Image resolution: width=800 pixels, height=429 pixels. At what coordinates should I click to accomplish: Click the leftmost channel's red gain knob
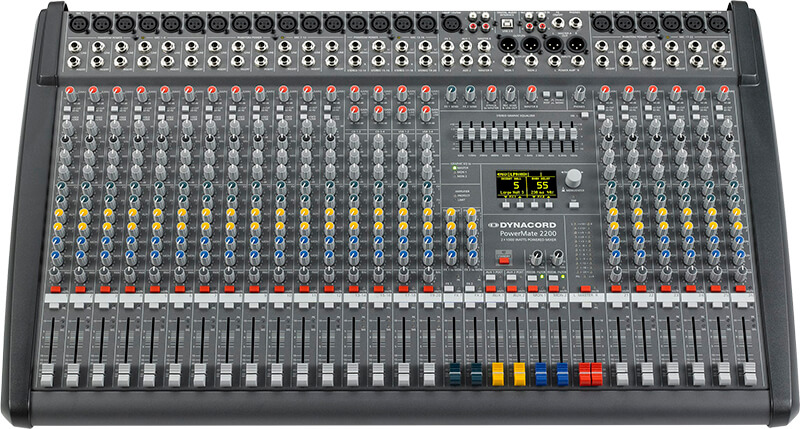(67, 92)
